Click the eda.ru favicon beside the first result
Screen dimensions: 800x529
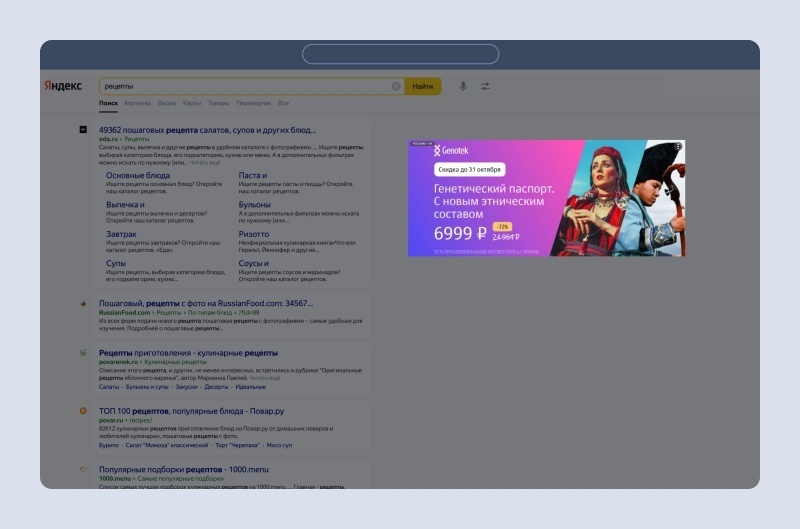click(x=83, y=130)
